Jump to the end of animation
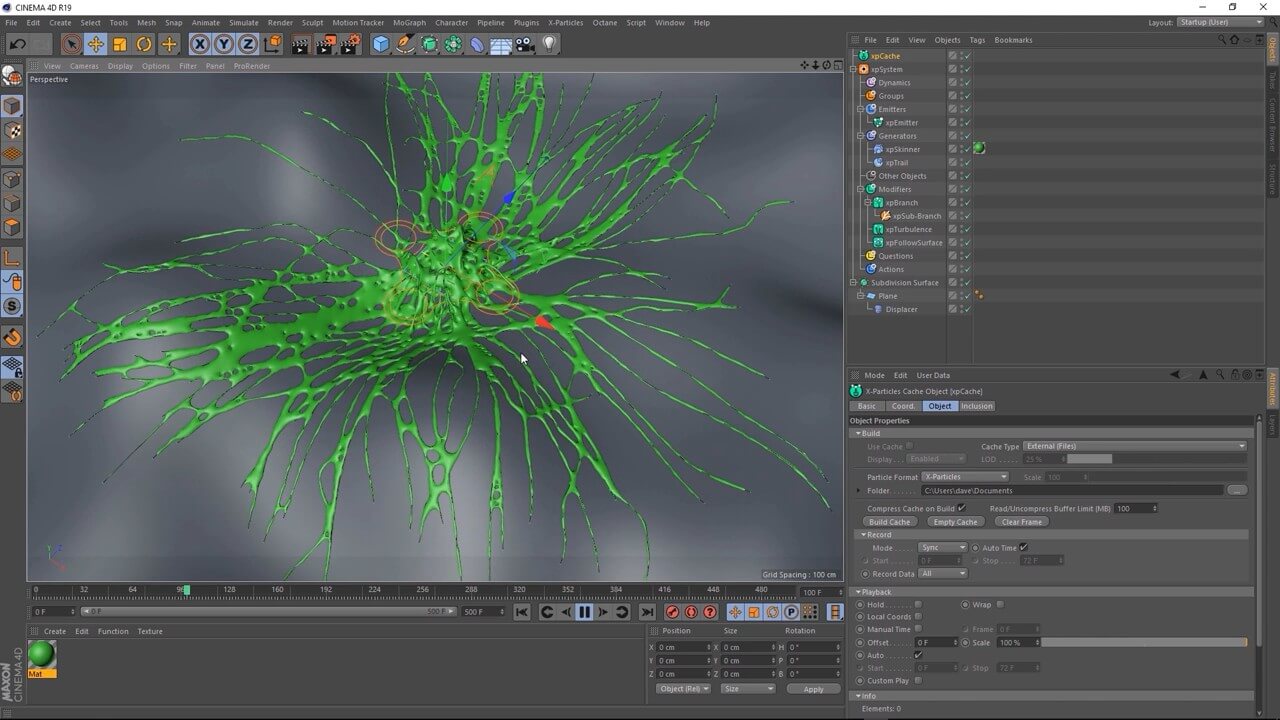The image size is (1280, 720). tap(647, 612)
